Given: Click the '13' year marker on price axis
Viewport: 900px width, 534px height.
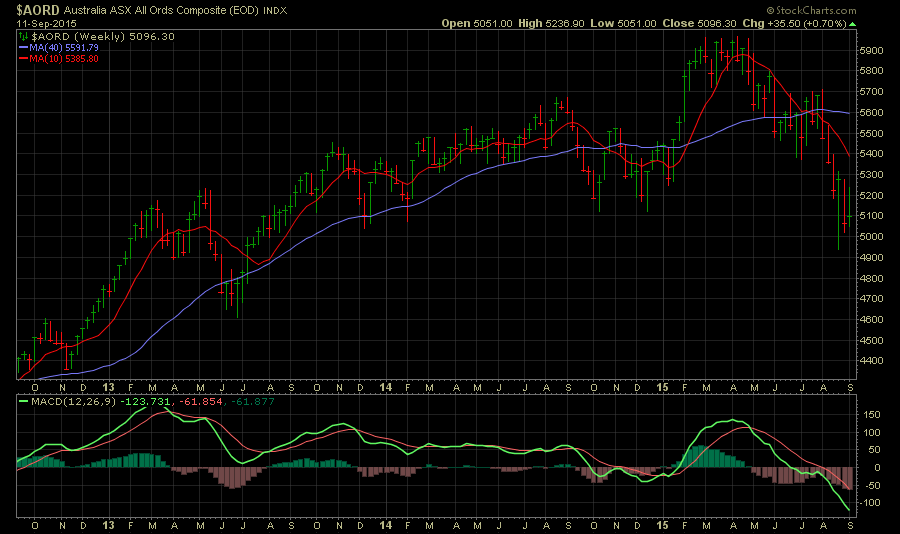Looking at the screenshot, I should pos(107,386).
